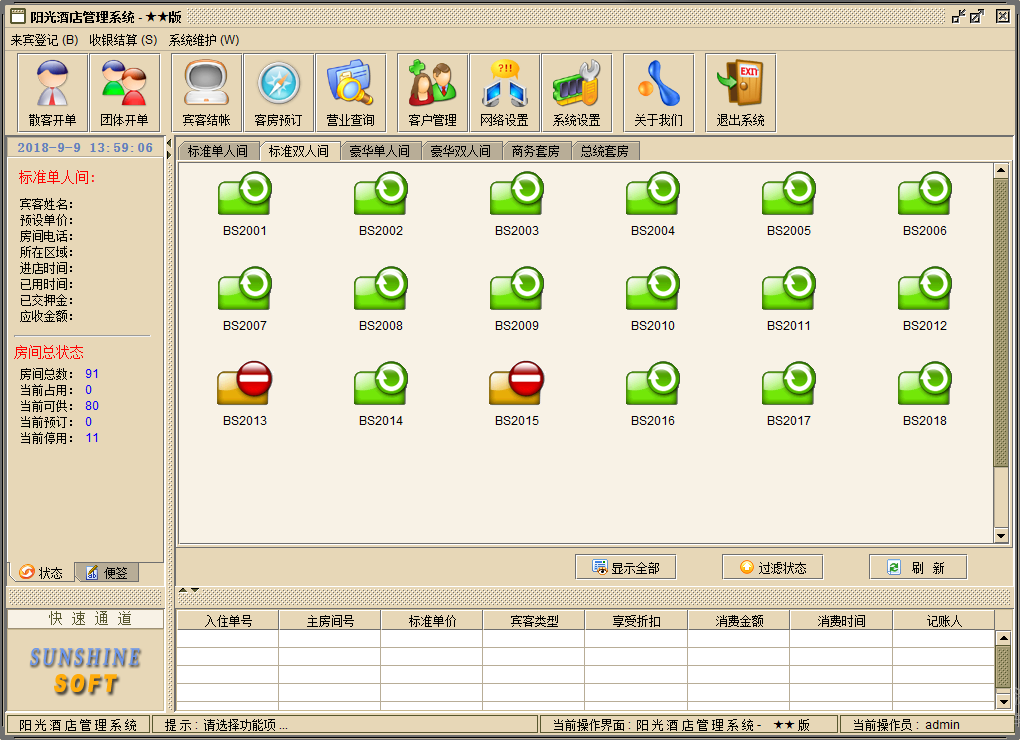Viewport: 1020px width, 740px height.
Task: Click the room list scrollbar down arrow
Action: pyautogui.click(x=1001, y=536)
